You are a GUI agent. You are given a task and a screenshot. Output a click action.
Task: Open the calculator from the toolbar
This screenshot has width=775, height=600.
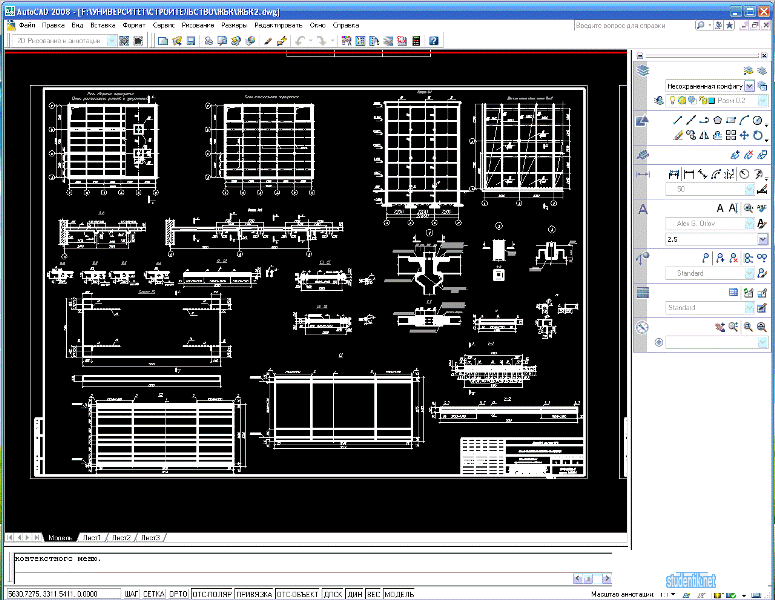click(416, 41)
